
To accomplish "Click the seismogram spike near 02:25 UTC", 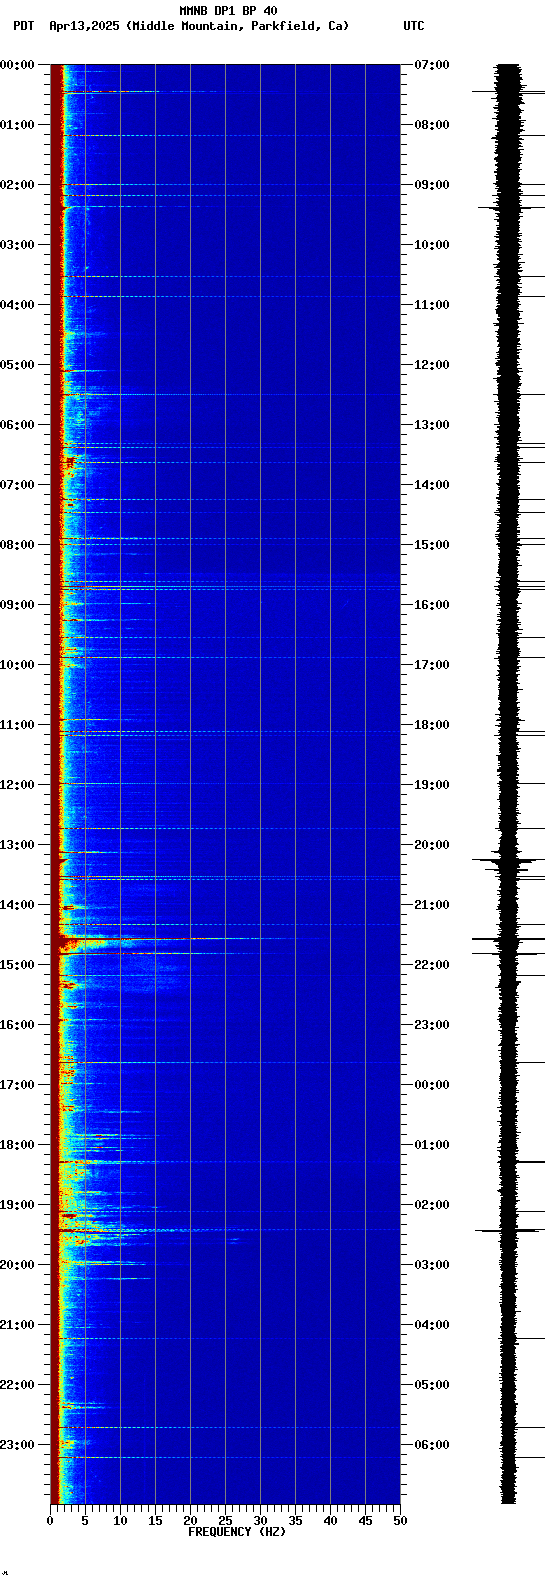I will click(x=508, y=1230).
